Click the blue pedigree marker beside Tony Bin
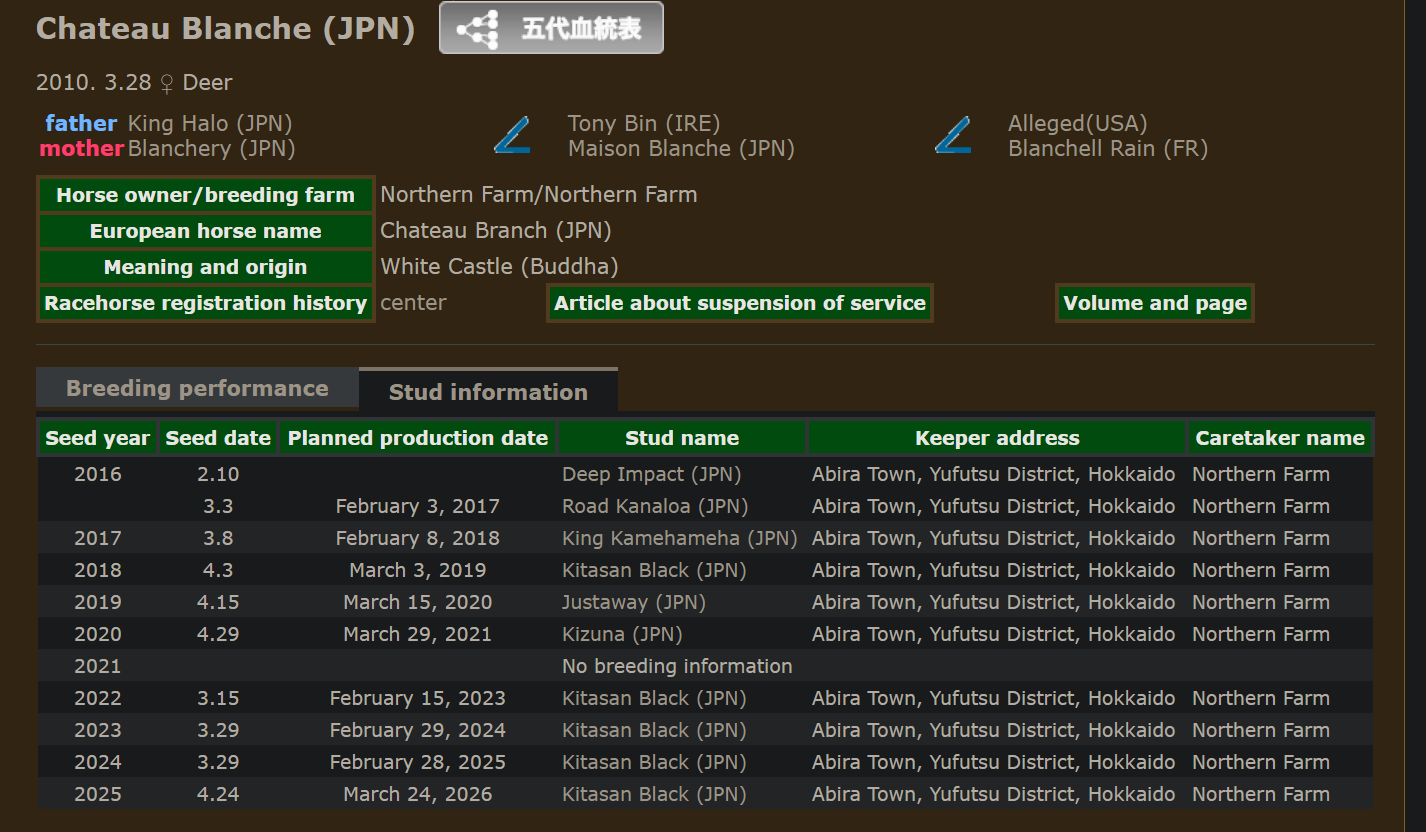The image size is (1426, 832). (x=512, y=136)
